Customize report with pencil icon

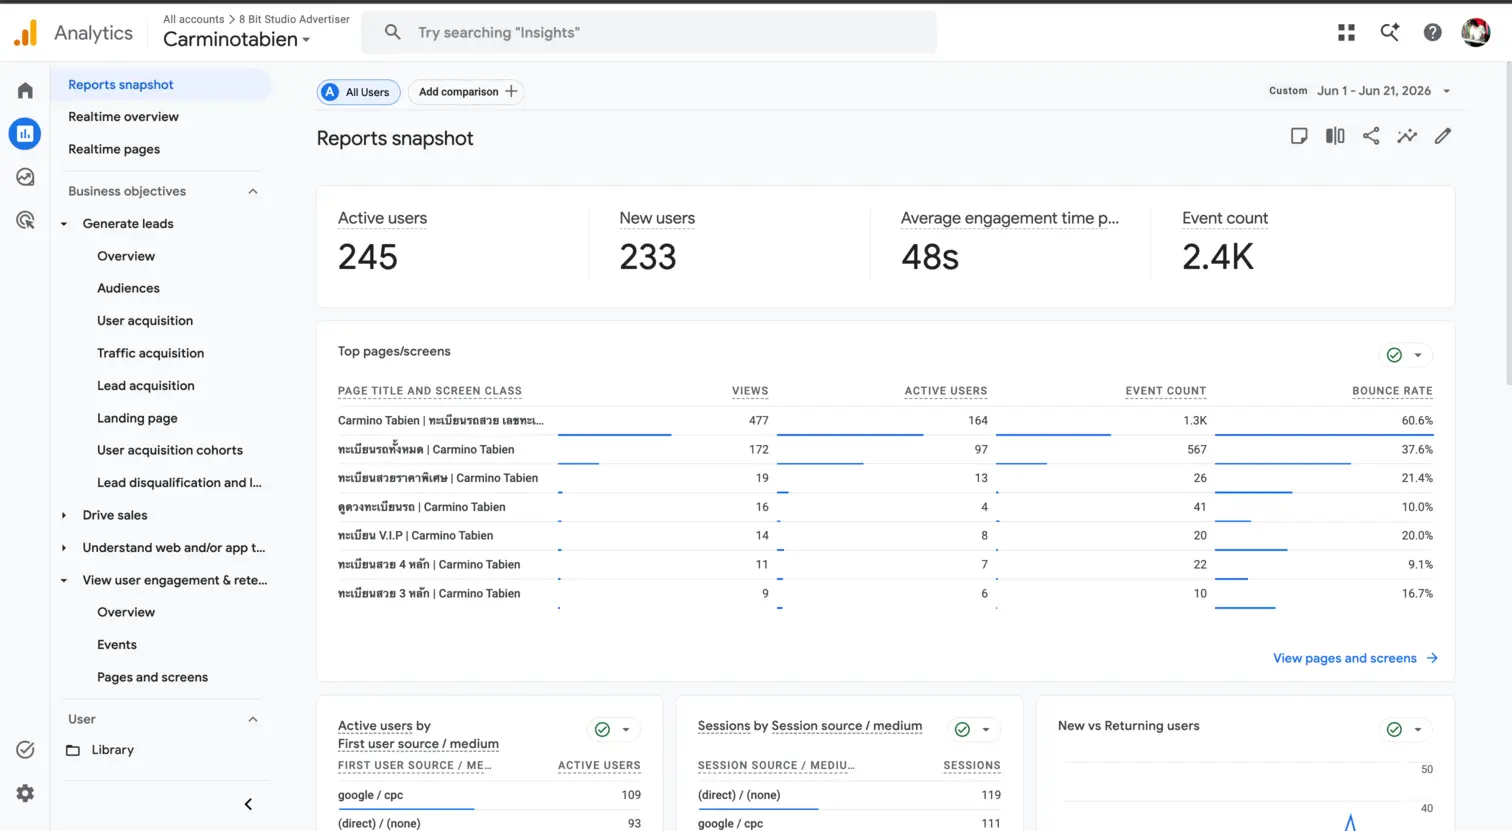[x=1442, y=136]
